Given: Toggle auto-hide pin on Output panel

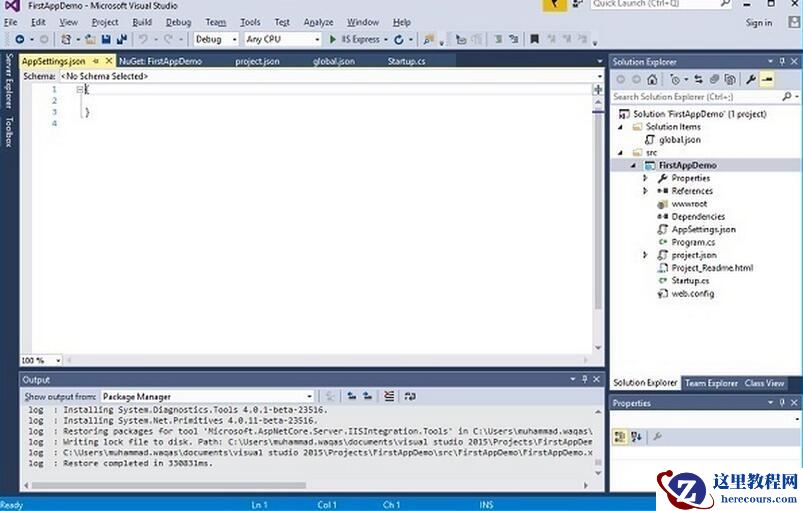Looking at the screenshot, I should click(x=584, y=379).
